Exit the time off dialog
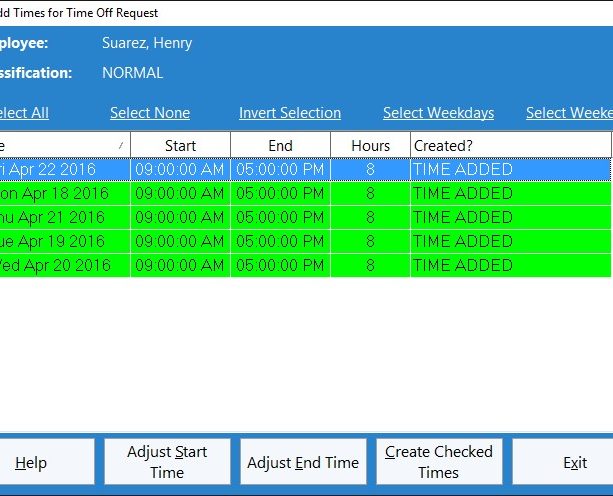Viewport: 613px width, 496px height. click(563, 462)
